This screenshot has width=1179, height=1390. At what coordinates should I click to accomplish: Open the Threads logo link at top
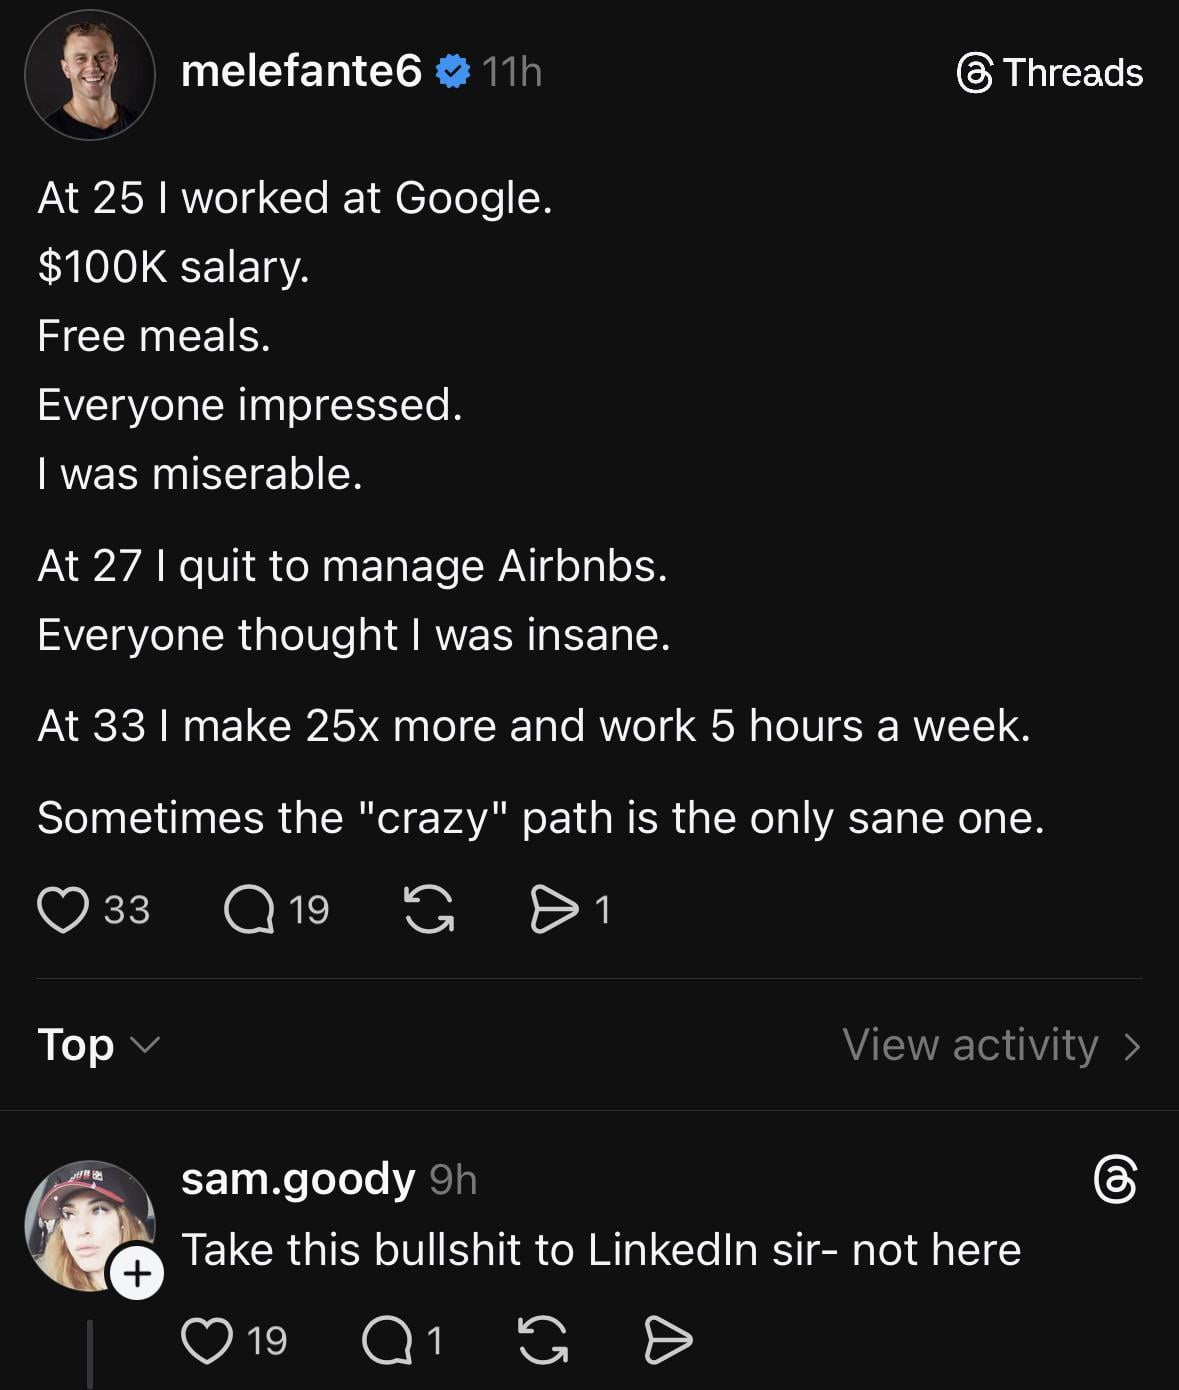pos(1049,73)
